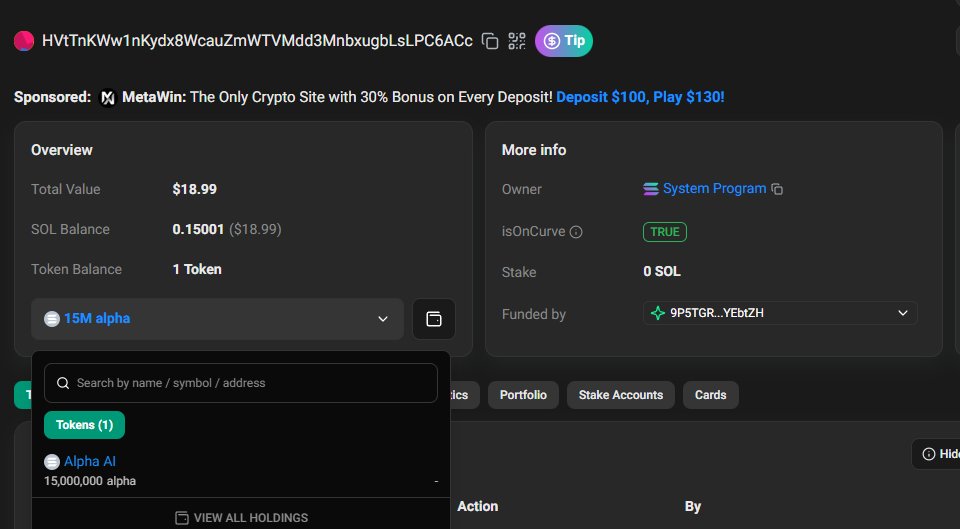
Task: Click the By column header
Action: click(692, 506)
